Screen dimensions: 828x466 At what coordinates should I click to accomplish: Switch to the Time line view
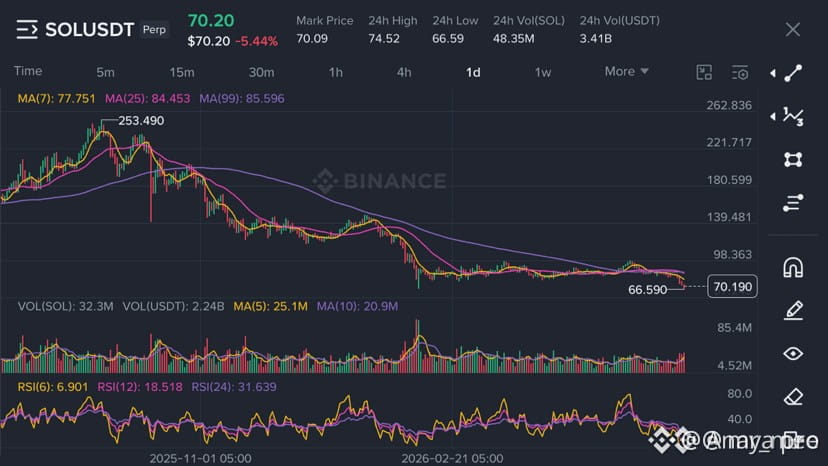pyautogui.click(x=28, y=71)
